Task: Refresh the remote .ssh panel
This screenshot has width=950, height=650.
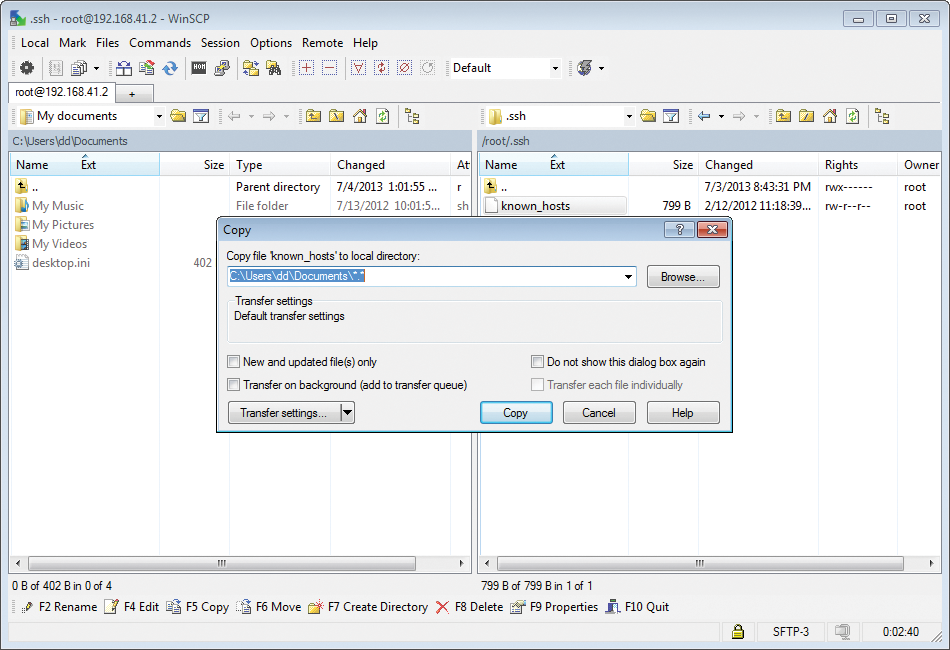Action: point(852,116)
